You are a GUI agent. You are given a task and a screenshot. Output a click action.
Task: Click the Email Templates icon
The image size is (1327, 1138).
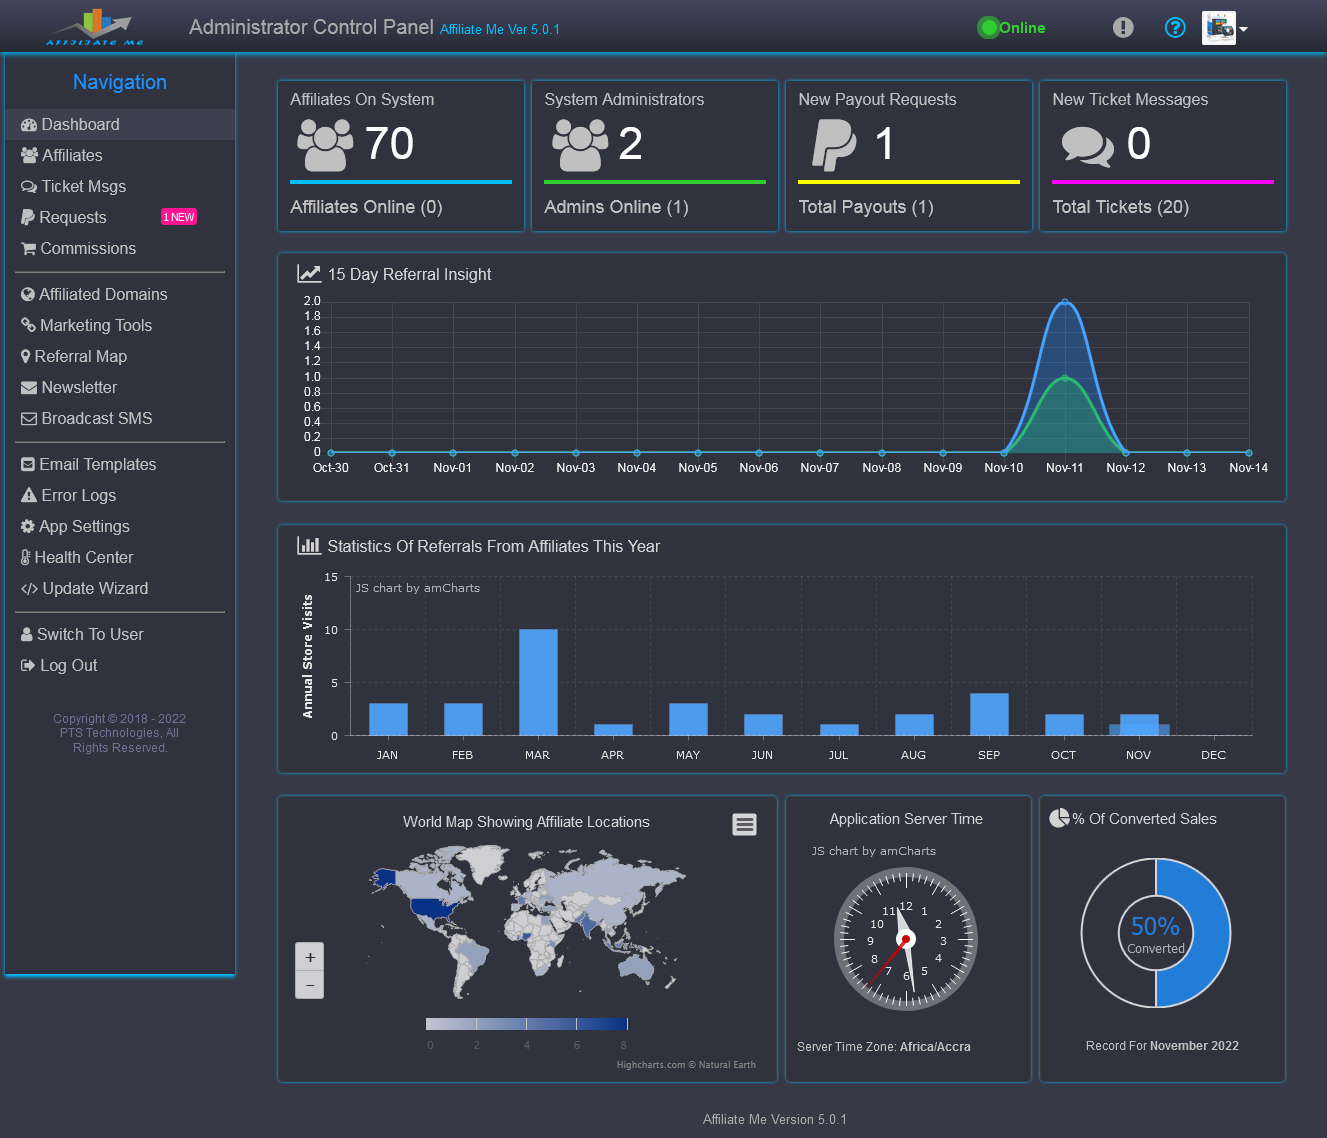pos(28,465)
